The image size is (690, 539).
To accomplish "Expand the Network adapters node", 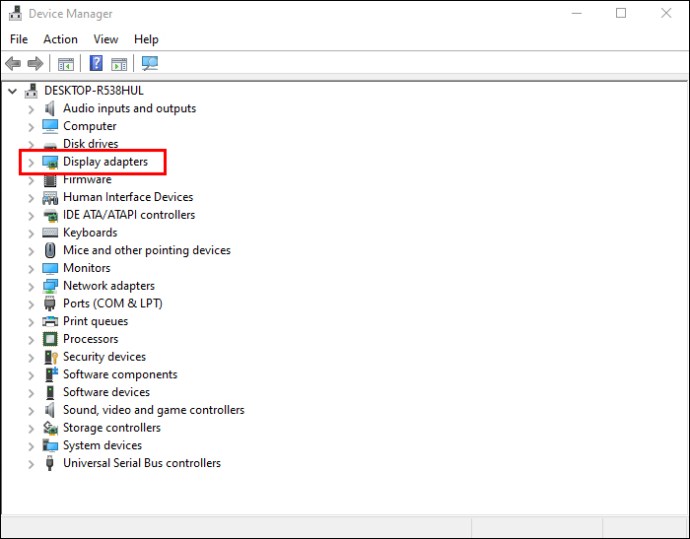I will (x=31, y=286).
